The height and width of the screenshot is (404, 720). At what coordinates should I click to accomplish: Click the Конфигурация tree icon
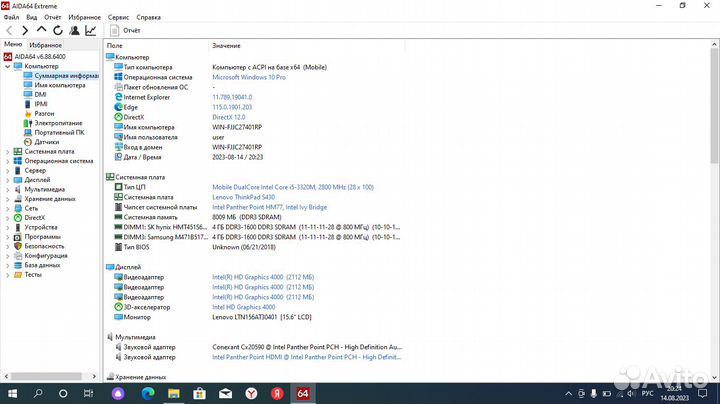coord(18,256)
